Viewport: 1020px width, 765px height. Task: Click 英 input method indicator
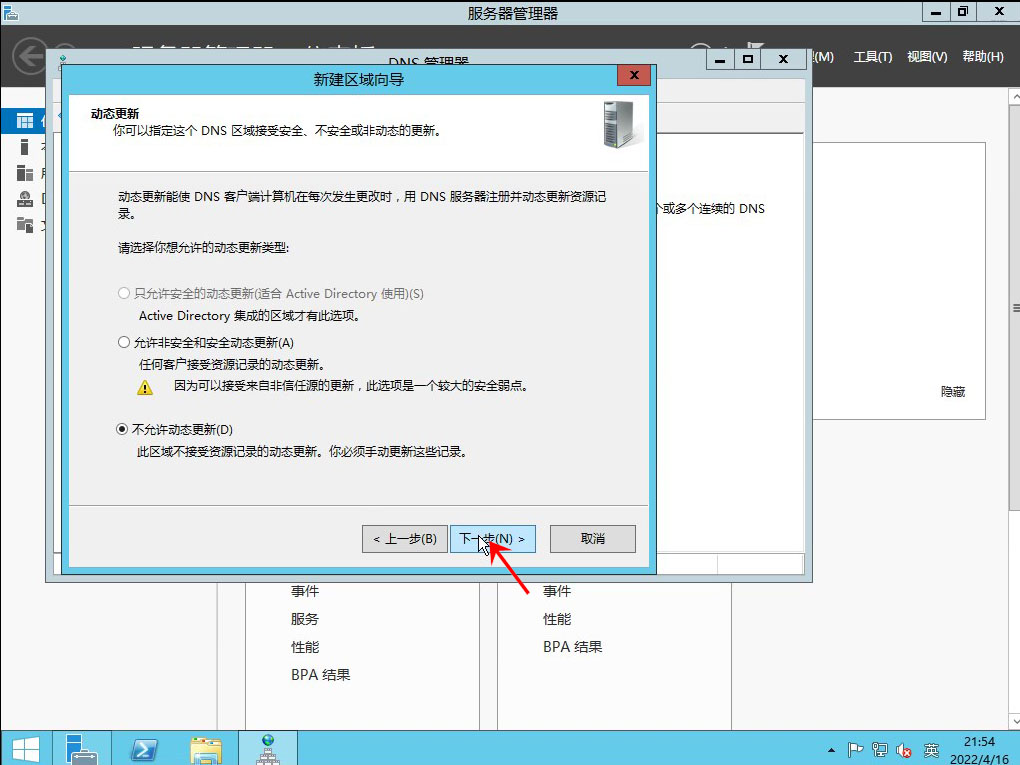tap(932, 750)
